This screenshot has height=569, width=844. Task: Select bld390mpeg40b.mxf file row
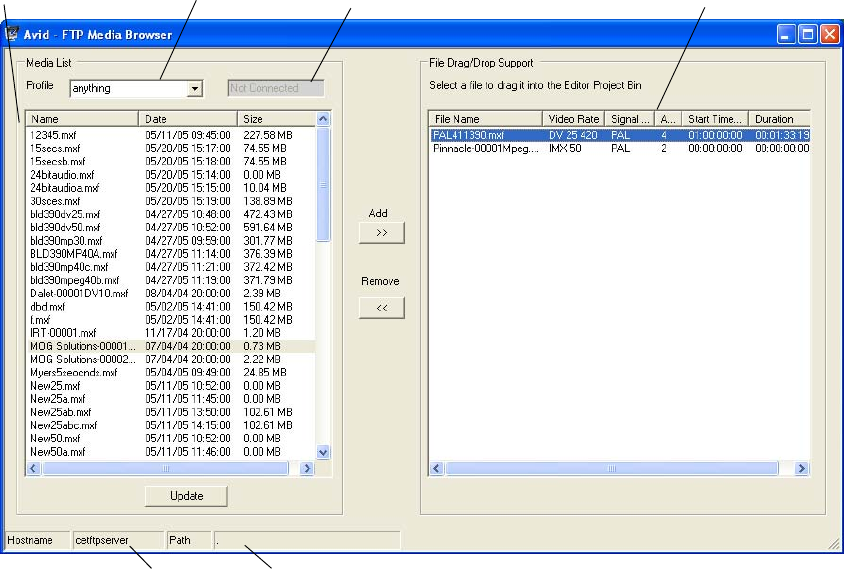click(171, 280)
